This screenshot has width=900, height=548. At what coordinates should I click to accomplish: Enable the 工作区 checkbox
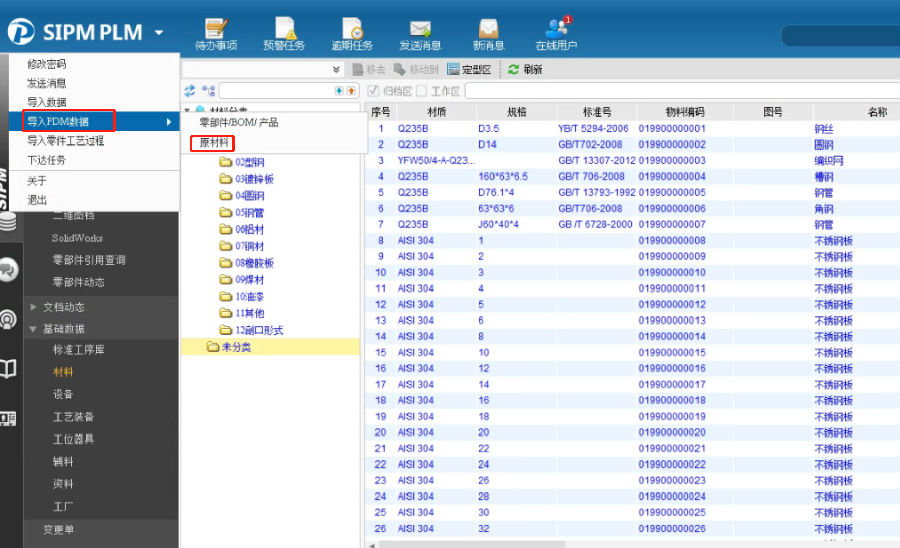coord(422,91)
